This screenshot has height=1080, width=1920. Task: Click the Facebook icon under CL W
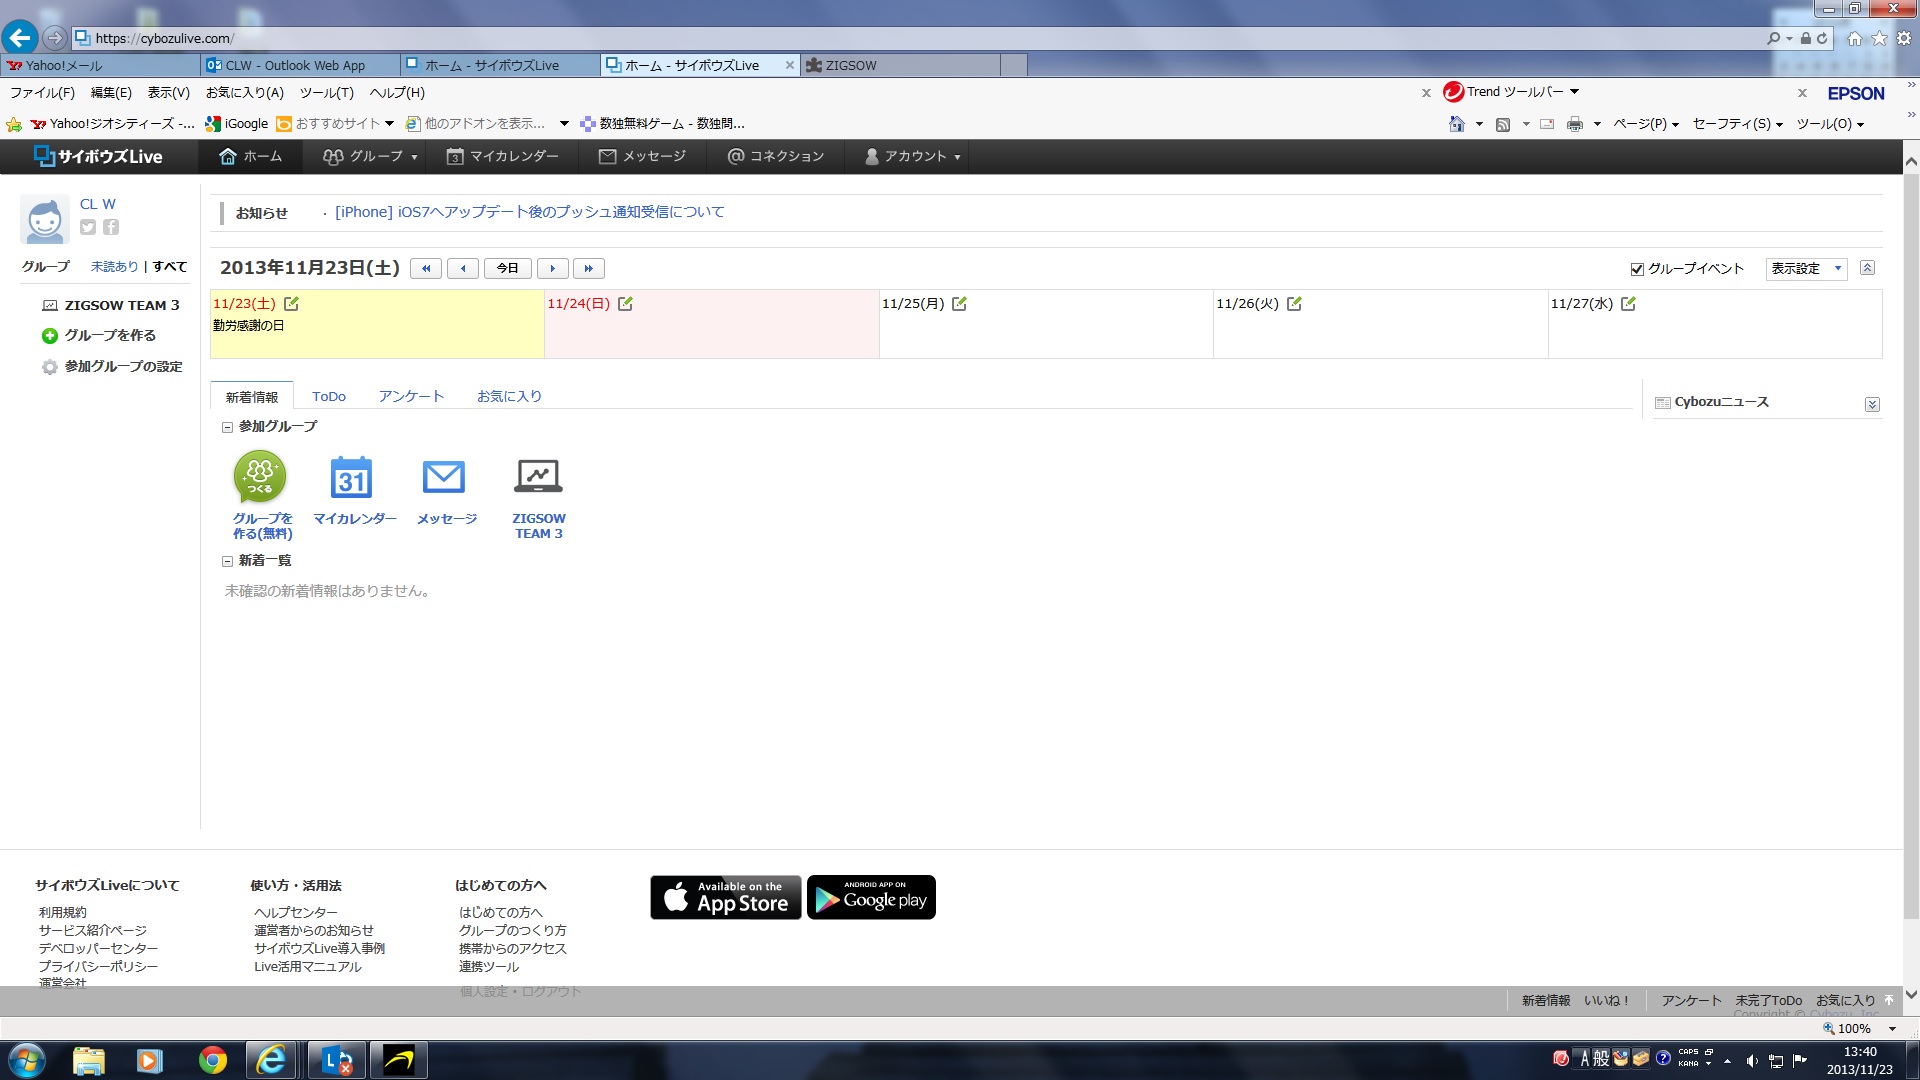point(111,227)
